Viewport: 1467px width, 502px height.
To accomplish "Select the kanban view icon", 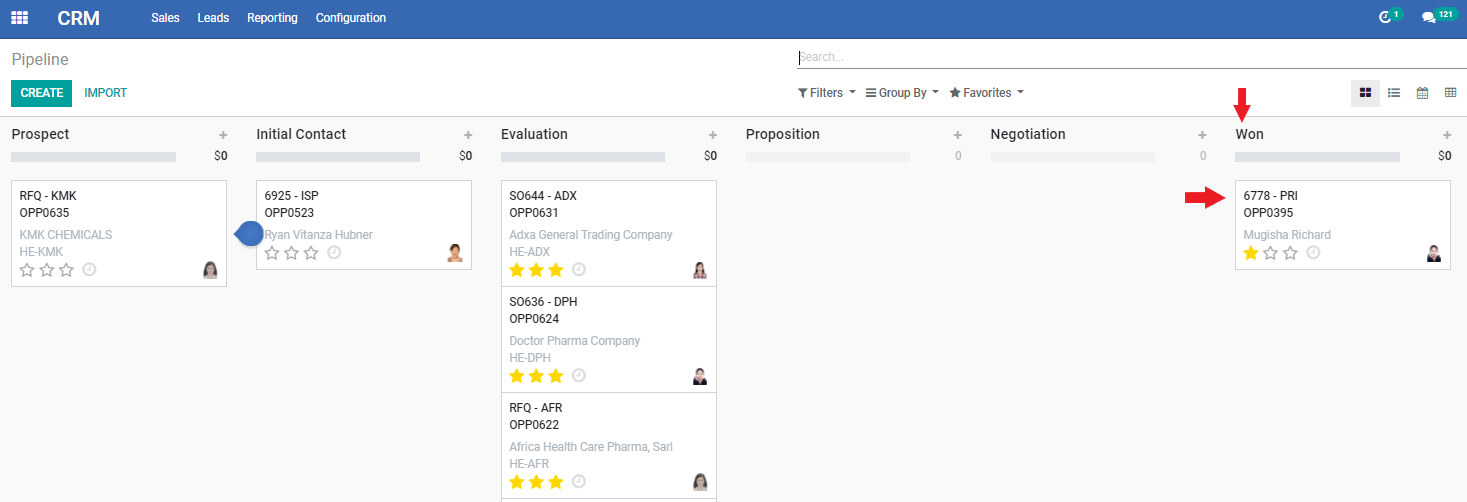I will pos(1366,93).
